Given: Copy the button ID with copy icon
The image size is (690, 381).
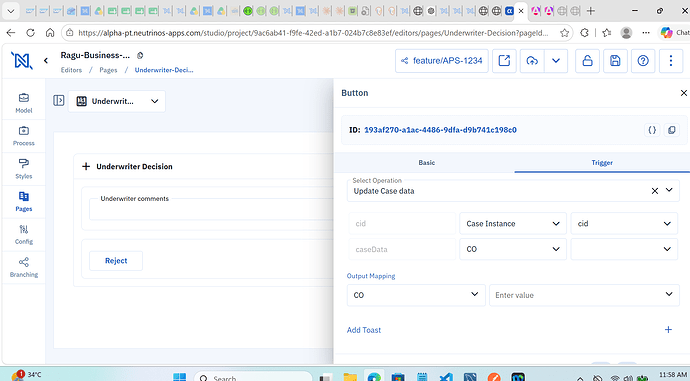Looking at the screenshot, I should tap(672, 130).
